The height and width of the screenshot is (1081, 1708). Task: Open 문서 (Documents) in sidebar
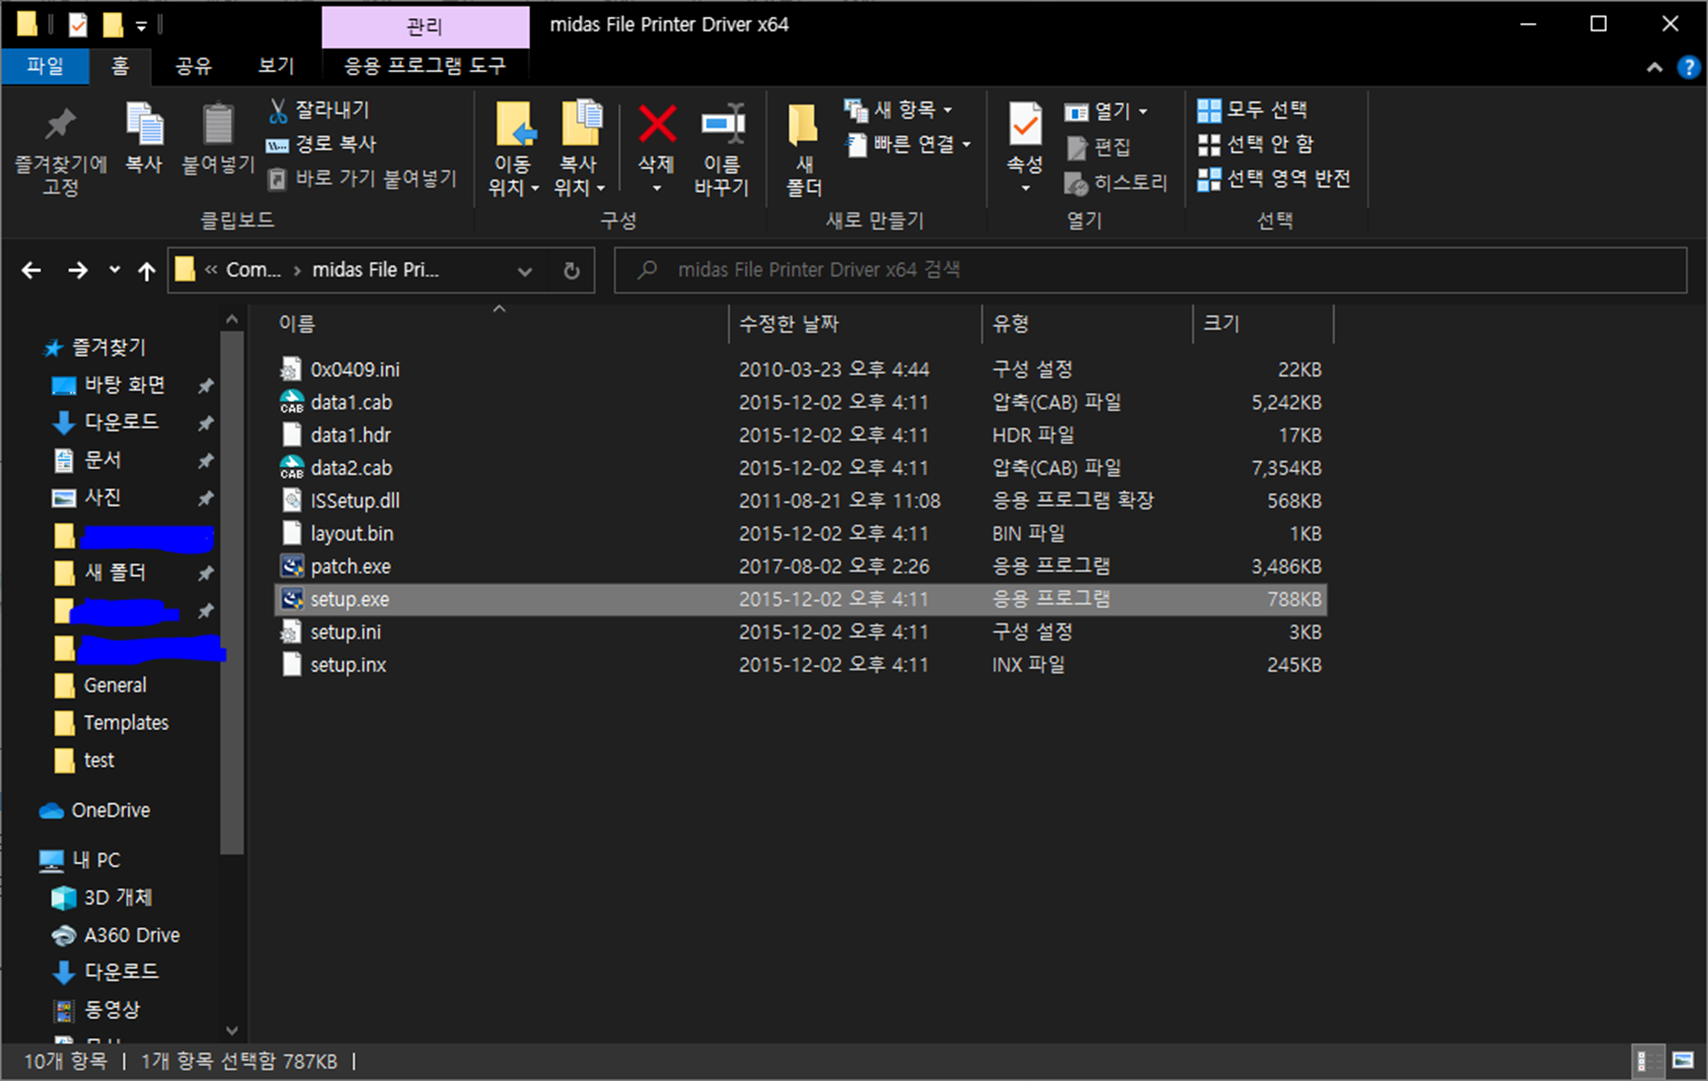point(102,460)
